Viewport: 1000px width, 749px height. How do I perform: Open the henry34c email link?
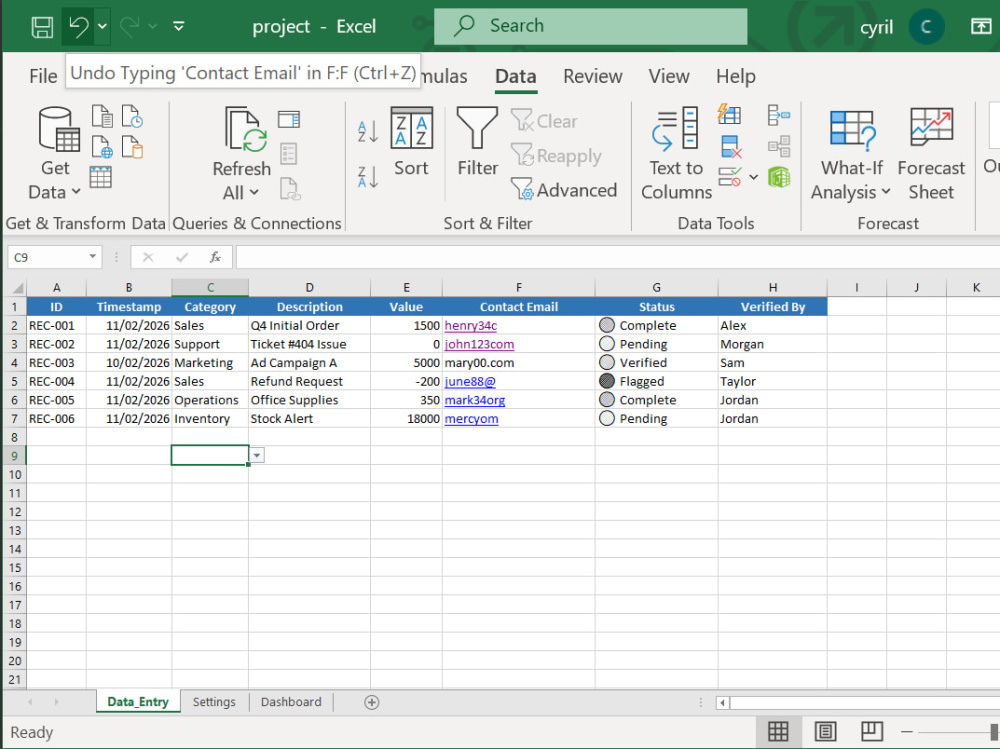coord(471,325)
